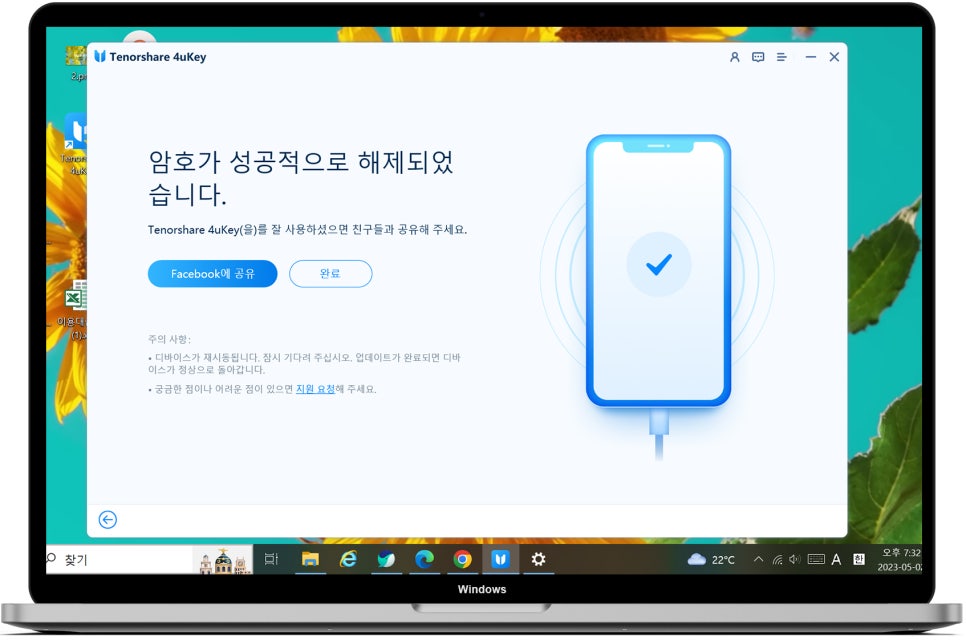Viewport: 966px width, 640px height.
Task: Click the 완료 button
Action: (330, 273)
